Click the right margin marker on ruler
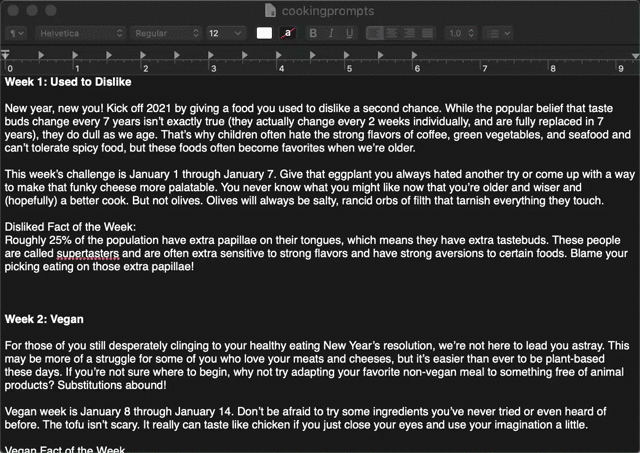 click(635, 56)
